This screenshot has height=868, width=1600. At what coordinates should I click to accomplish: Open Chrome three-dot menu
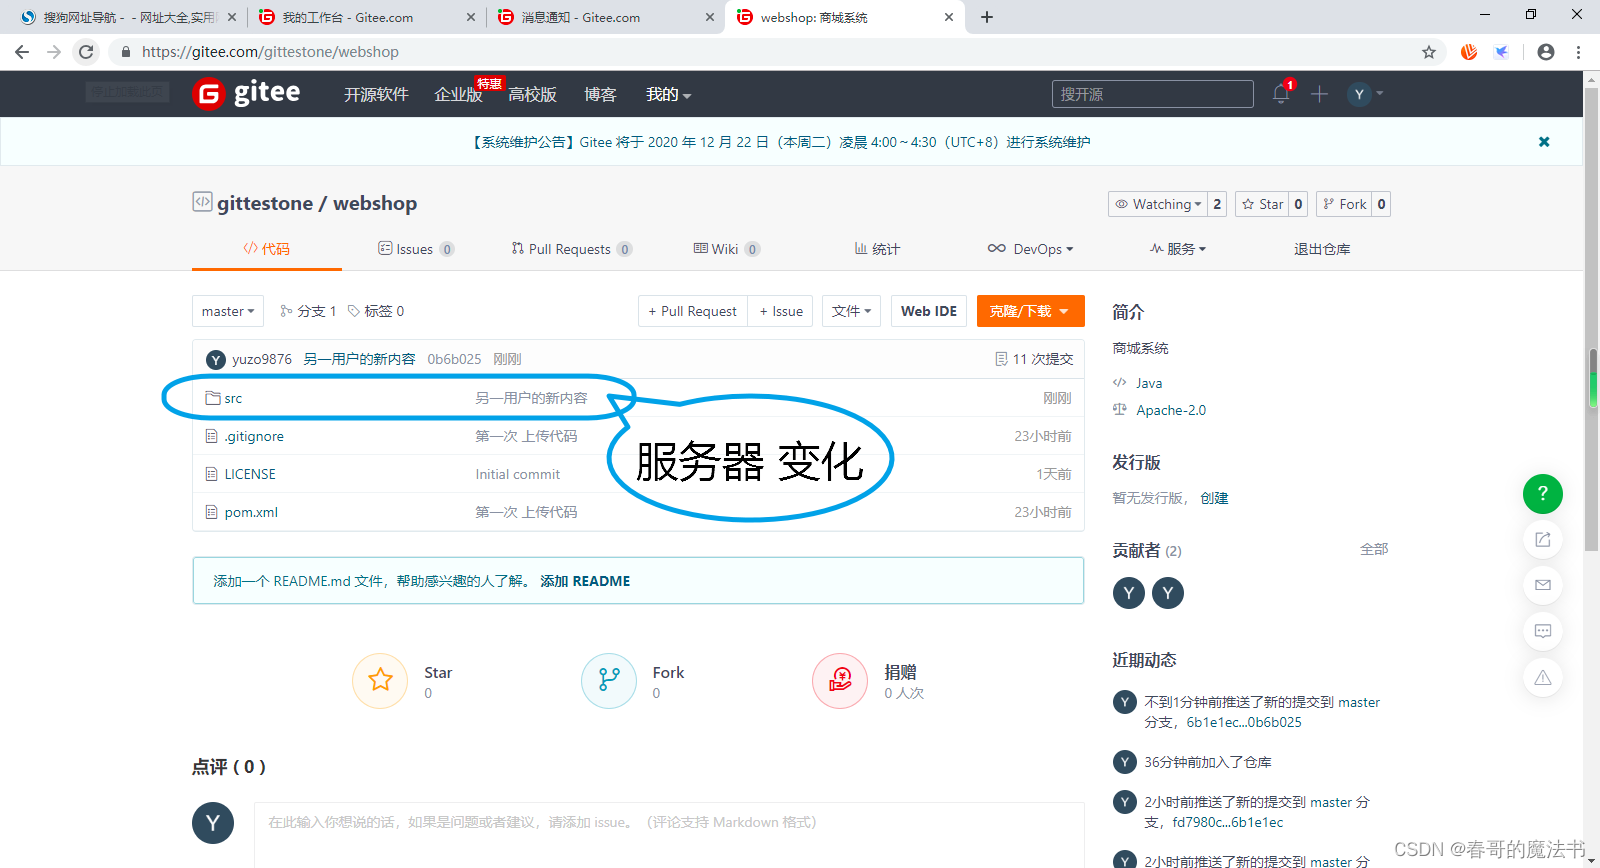pyautogui.click(x=1579, y=52)
